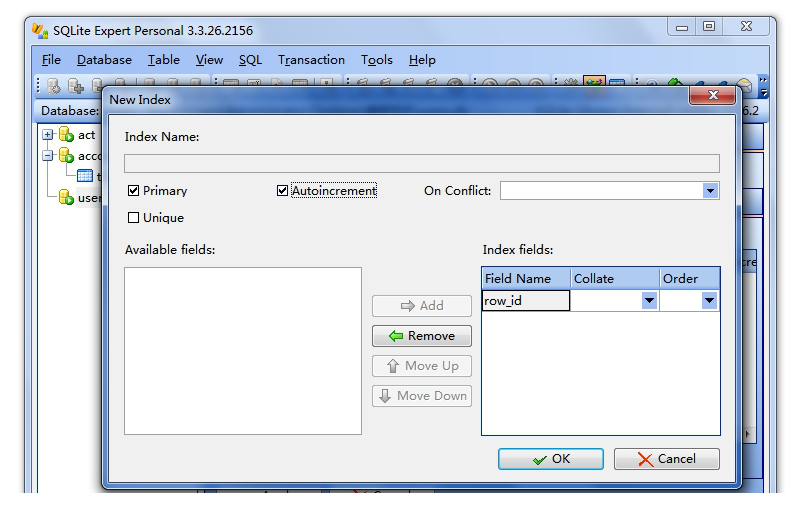Expand the act database tree node
Image resolution: width=800 pixels, height=512 pixels.
click(47, 135)
